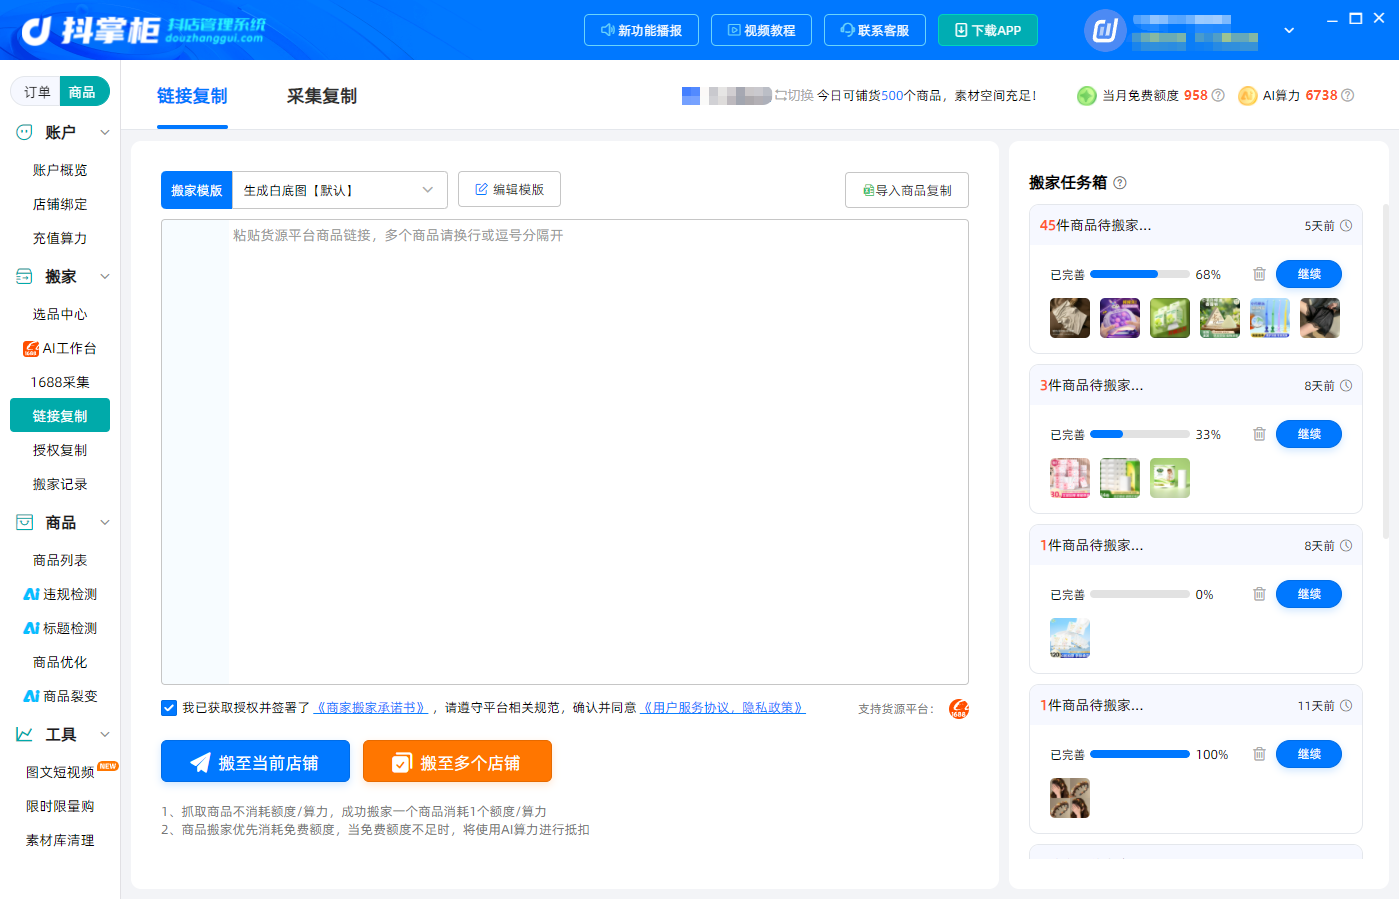This screenshot has width=1399, height=899.
Task: Open the 编辑模版 template editor
Action: pyautogui.click(x=509, y=189)
